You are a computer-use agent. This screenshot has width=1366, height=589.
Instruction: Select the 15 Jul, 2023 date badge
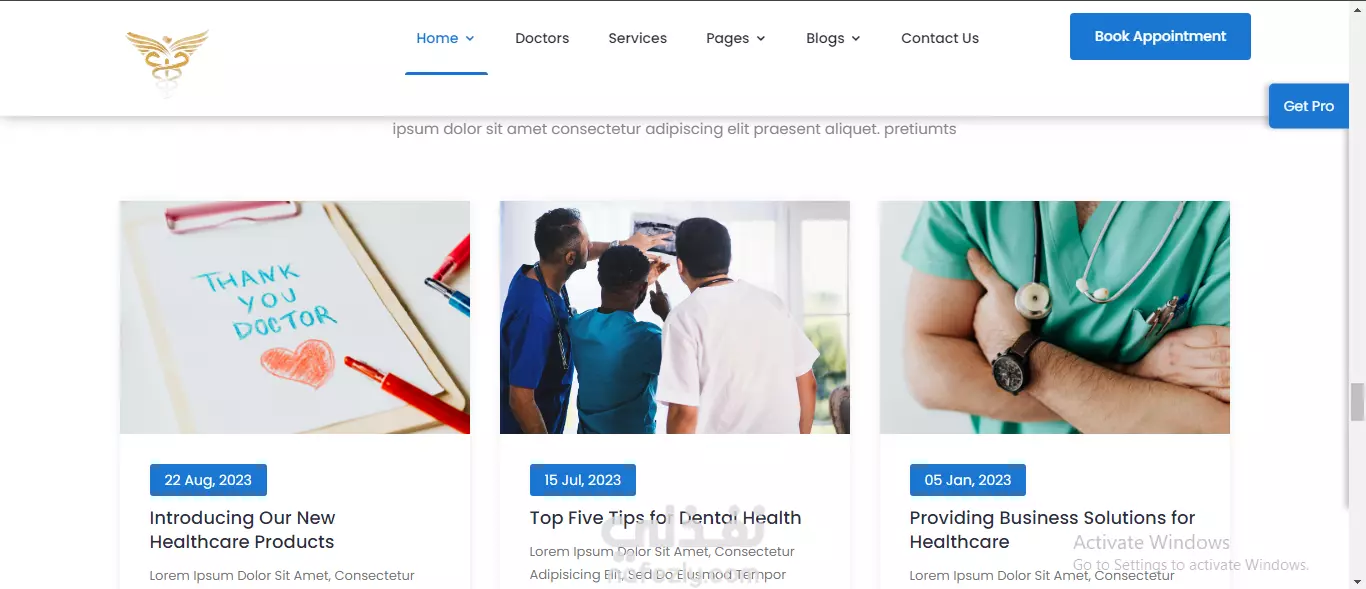pyautogui.click(x=583, y=480)
